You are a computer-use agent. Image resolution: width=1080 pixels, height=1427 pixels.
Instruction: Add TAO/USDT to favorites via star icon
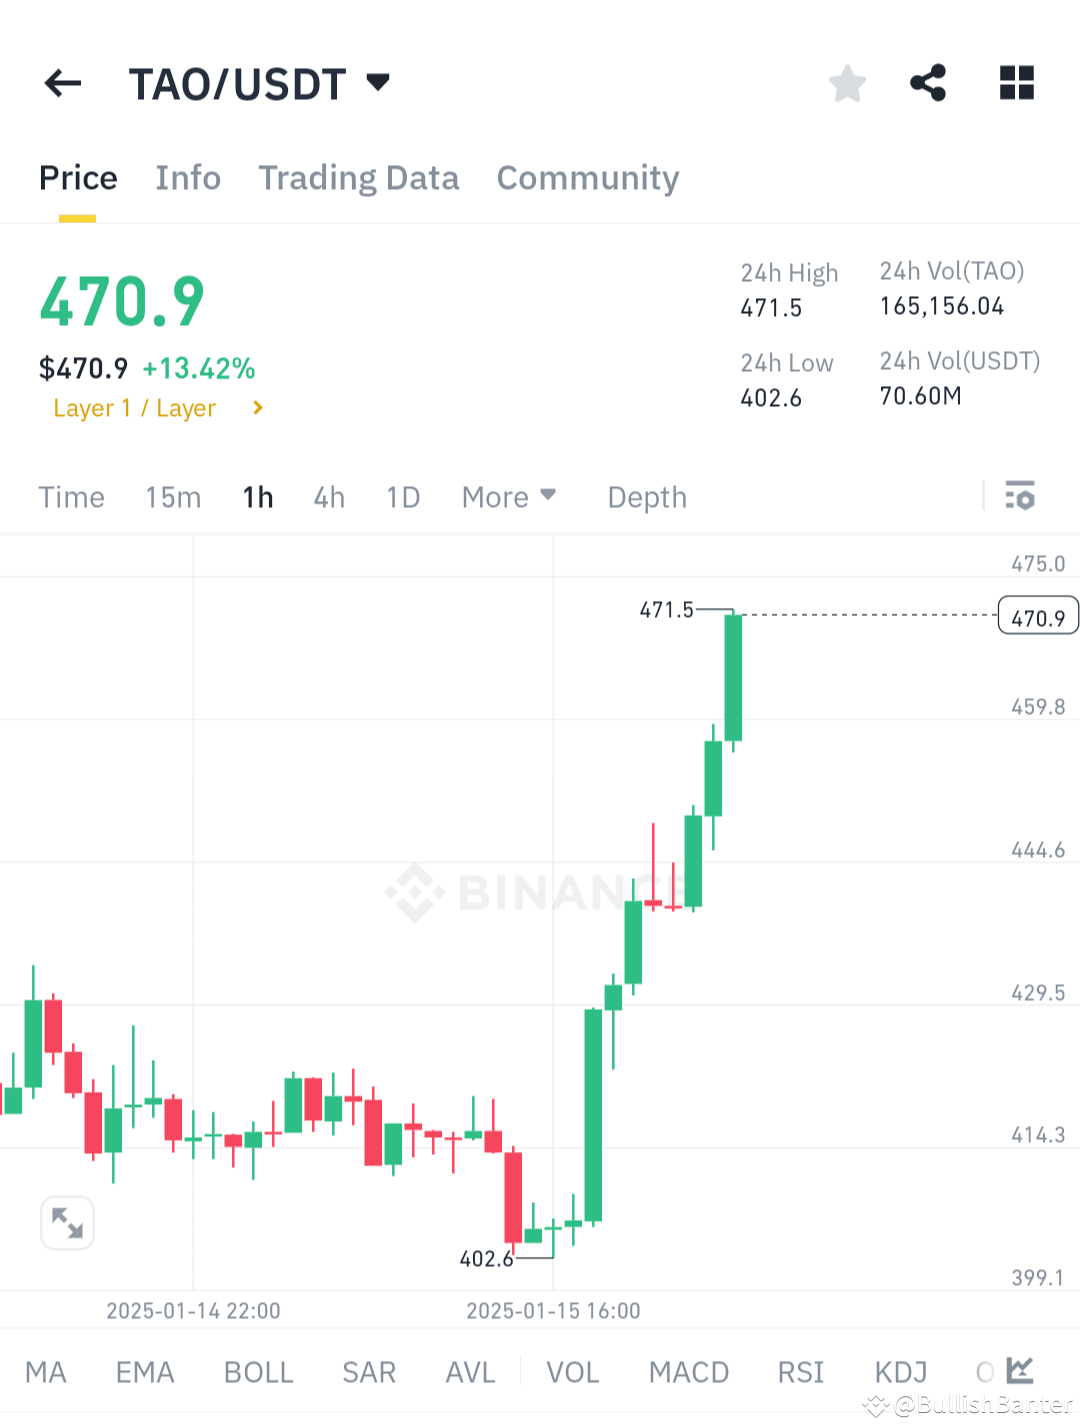point(847,83)
